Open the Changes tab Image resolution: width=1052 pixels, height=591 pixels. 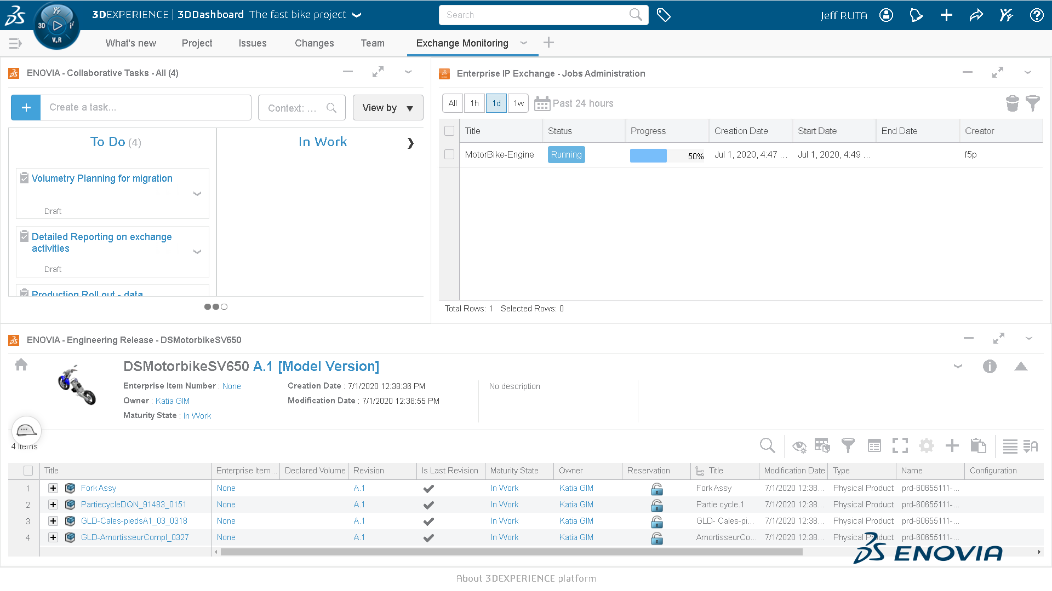pos(314,43)
